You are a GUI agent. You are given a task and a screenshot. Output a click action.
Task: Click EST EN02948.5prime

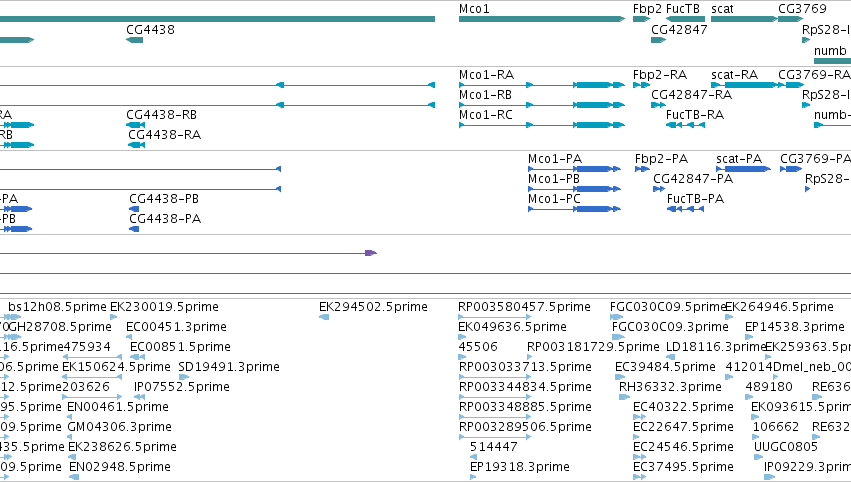coord(74,477)
